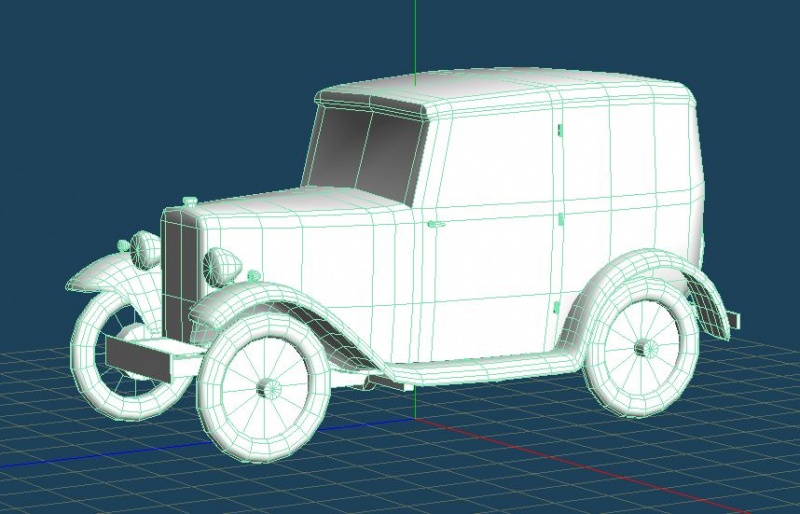800x514 pixels.
Task: Click the hub of the nearest front wheel
Action: pos(268,389)
